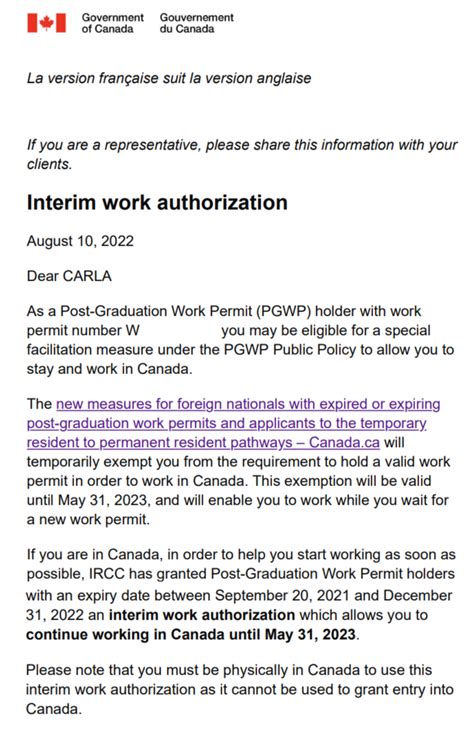Click the 'Please note that you must' paragraph
This screenshot has width=474, height=732.
(240, 689)
